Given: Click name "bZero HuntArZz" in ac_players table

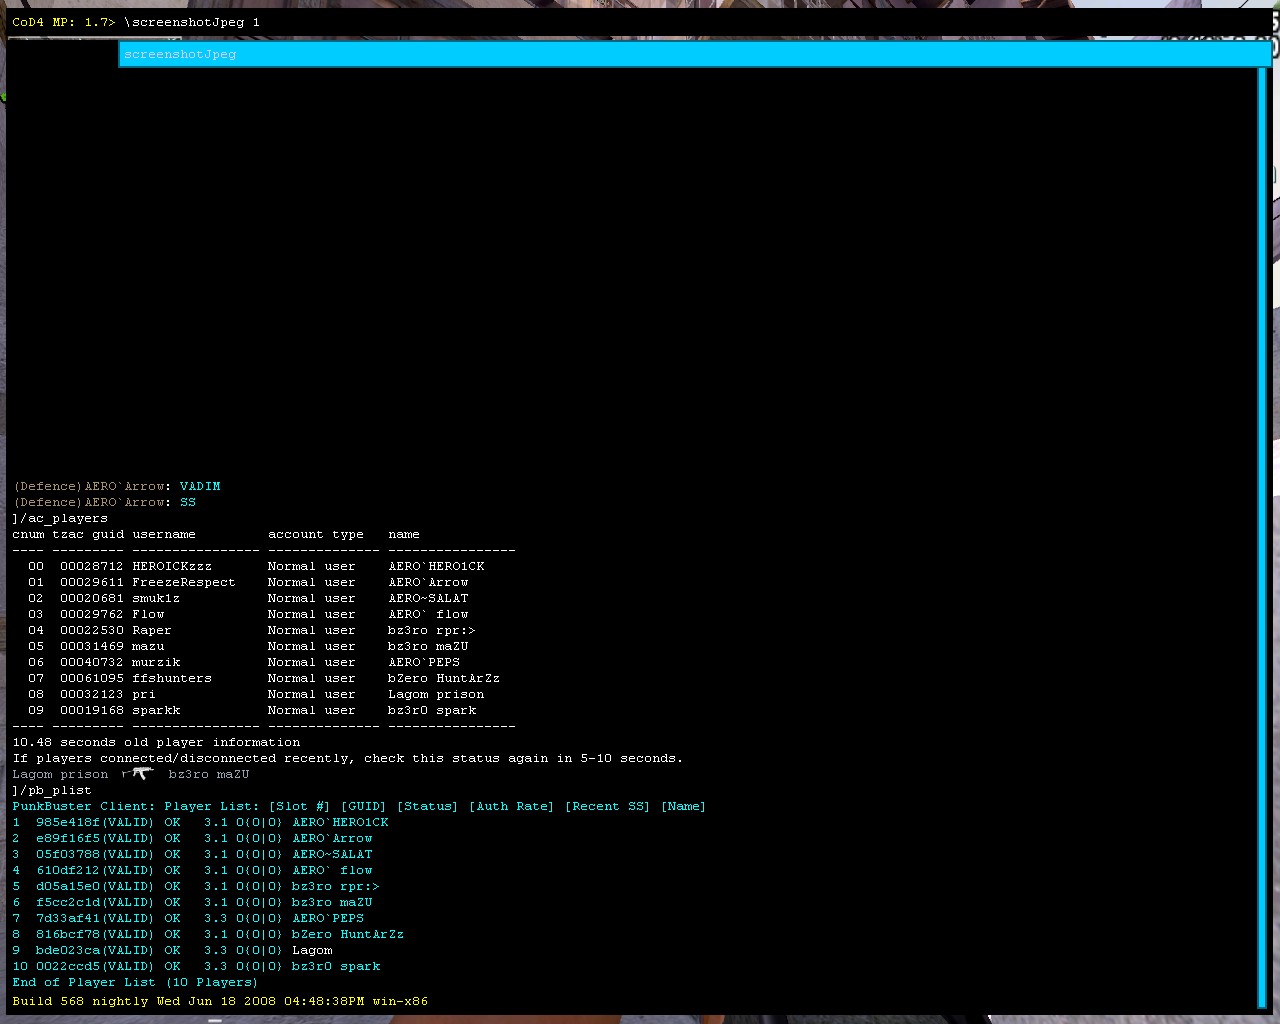Looking at the screenshot, I should 444,678.
